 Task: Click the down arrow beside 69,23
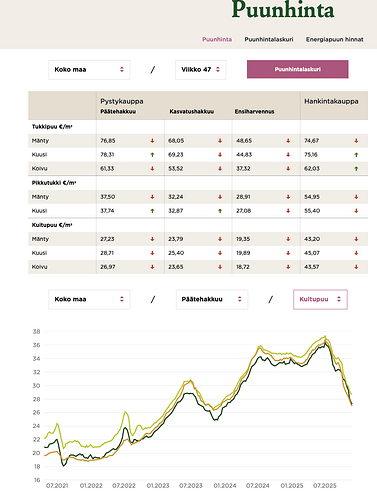tap(220, 155)
